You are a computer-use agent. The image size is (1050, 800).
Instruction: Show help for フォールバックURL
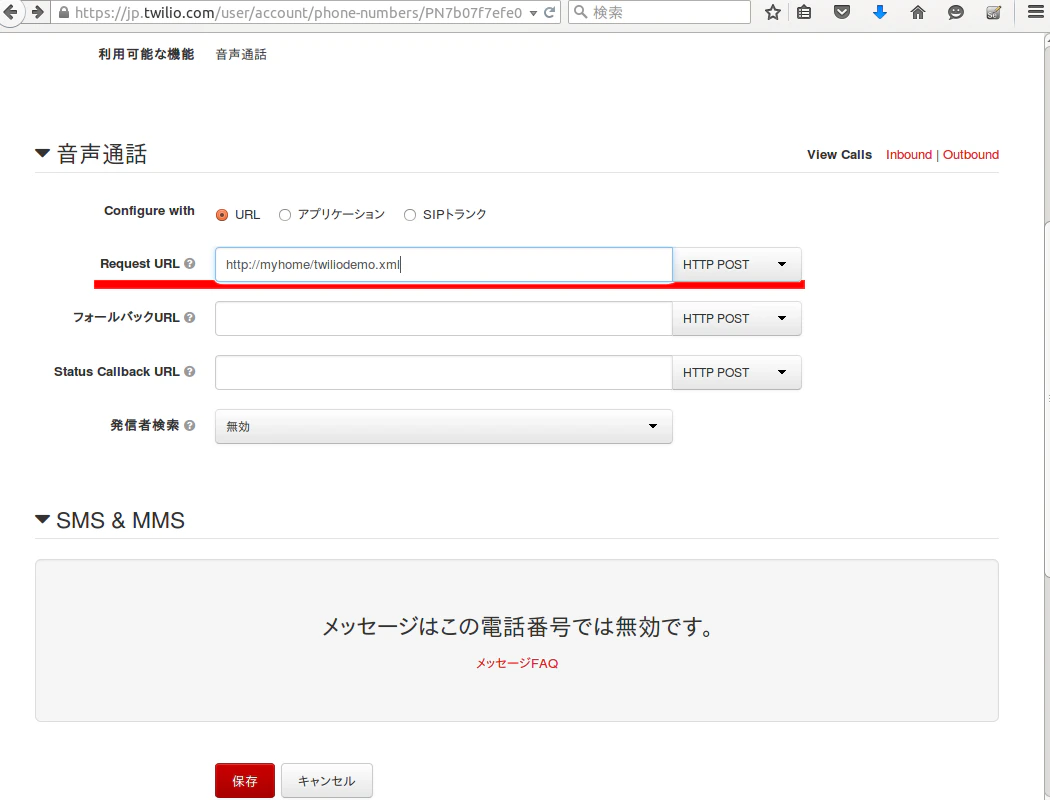190,317
